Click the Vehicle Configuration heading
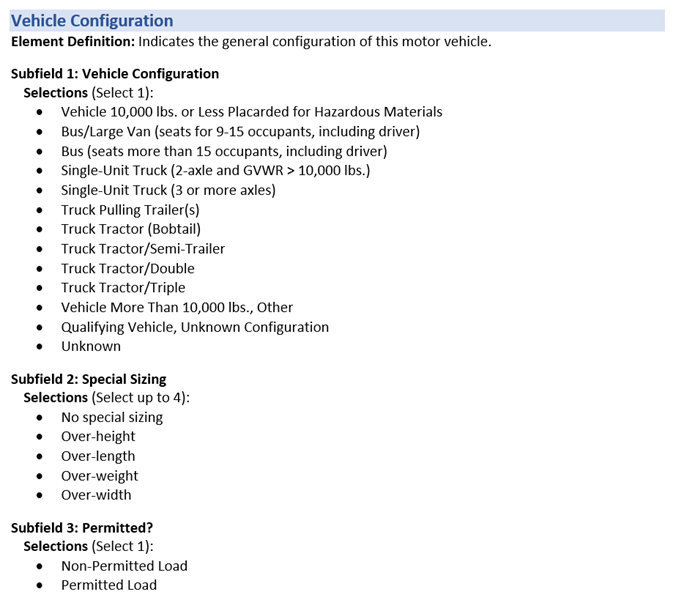Image resolution: width=673 pixels, height=600 pixels. point(92,21)
